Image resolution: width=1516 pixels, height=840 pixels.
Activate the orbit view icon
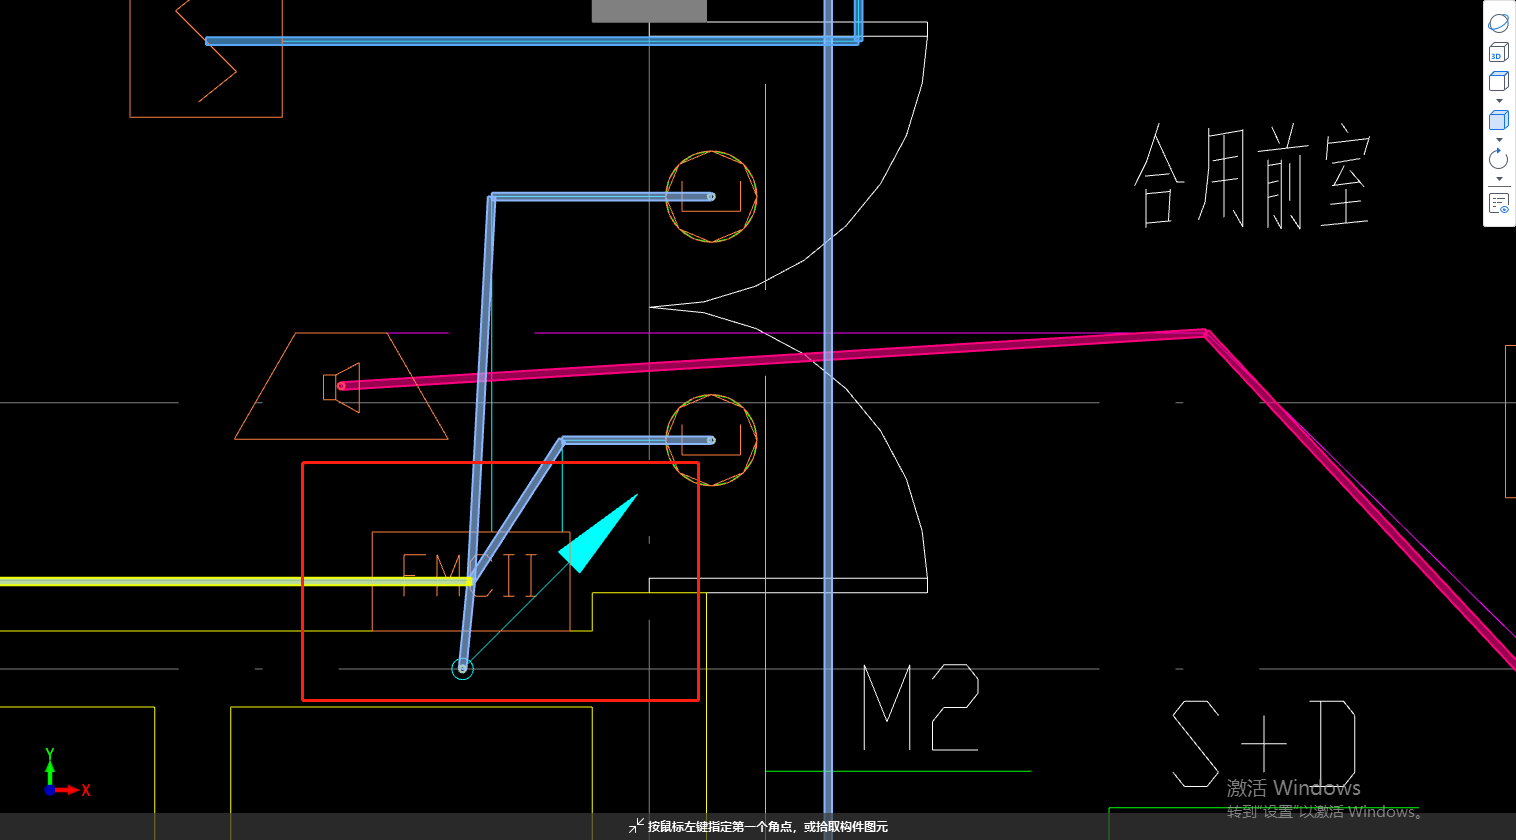1498,23
